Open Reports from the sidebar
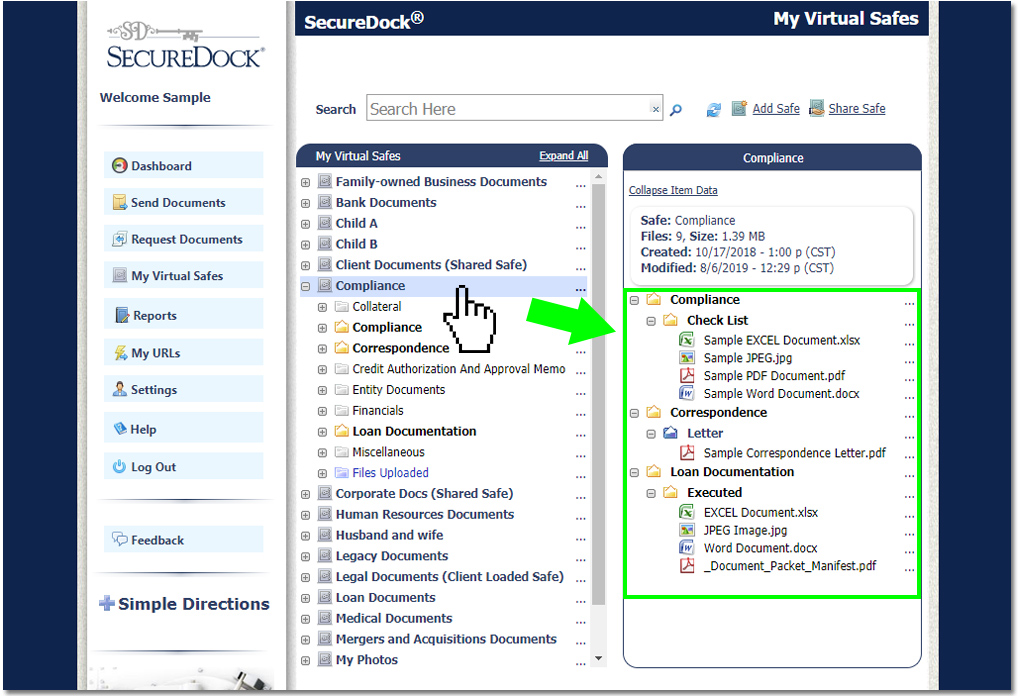 pos(184,315)
